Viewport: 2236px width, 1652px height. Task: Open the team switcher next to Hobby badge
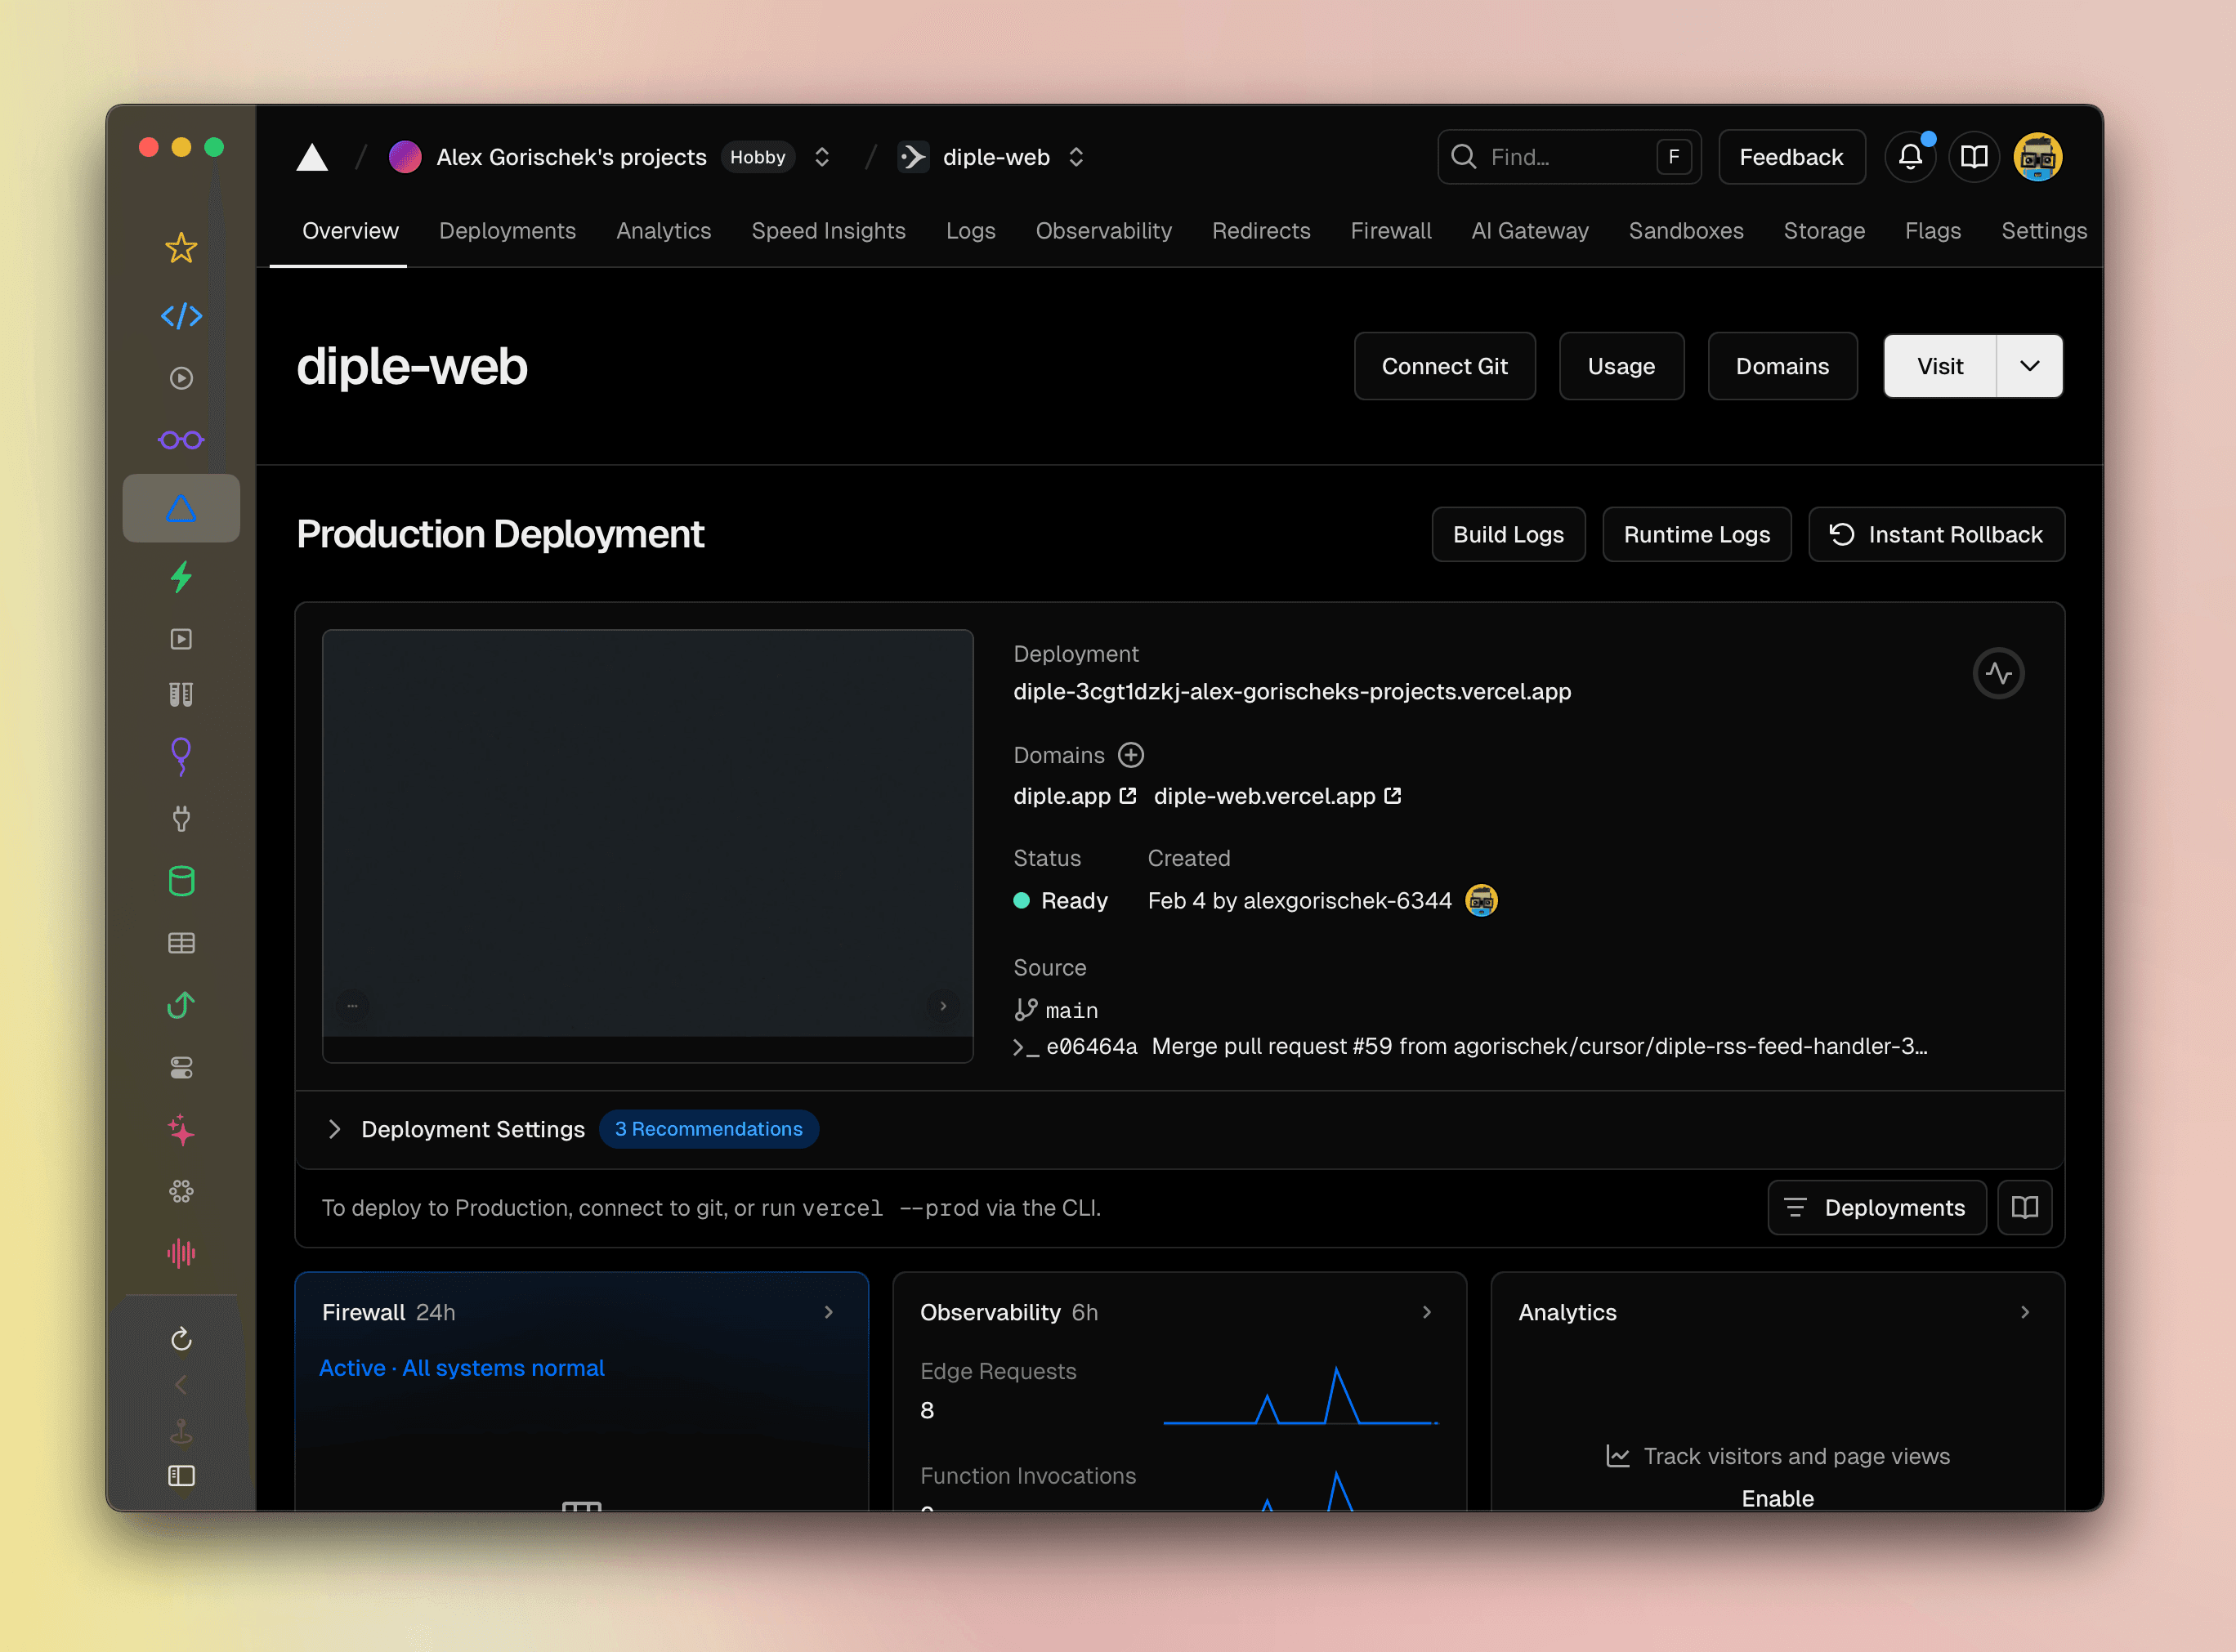tap(822, 157)
